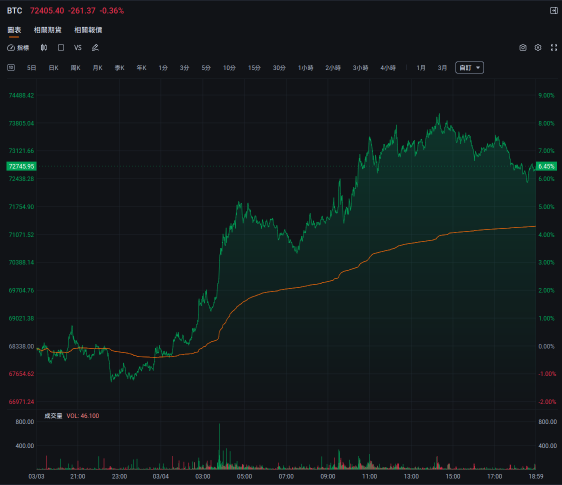Select the 1小時 interval
The width and height of the screenshot is (562, 485).
click(x=305, y=68)
